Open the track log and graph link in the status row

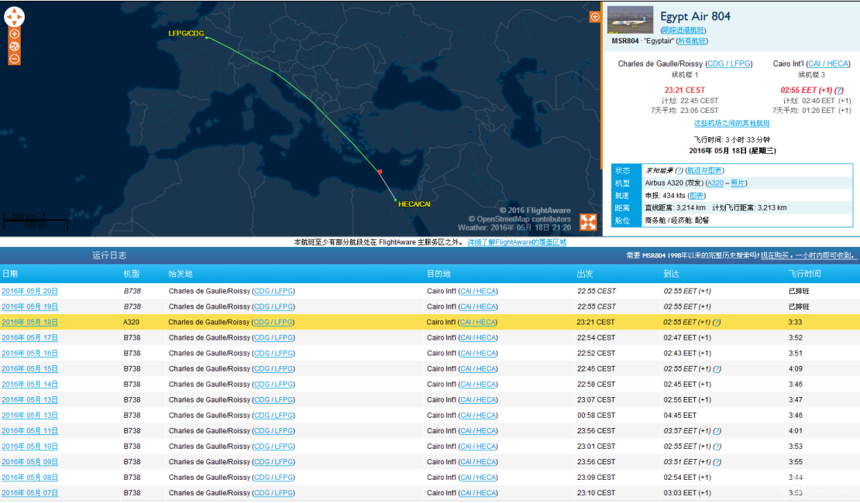click(x=704, y=171)
